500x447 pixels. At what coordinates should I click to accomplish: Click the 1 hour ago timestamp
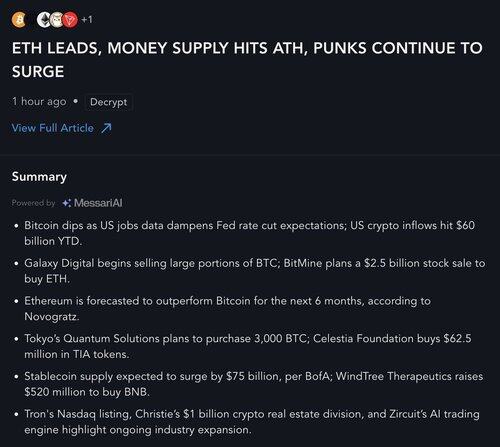(39, 101)
